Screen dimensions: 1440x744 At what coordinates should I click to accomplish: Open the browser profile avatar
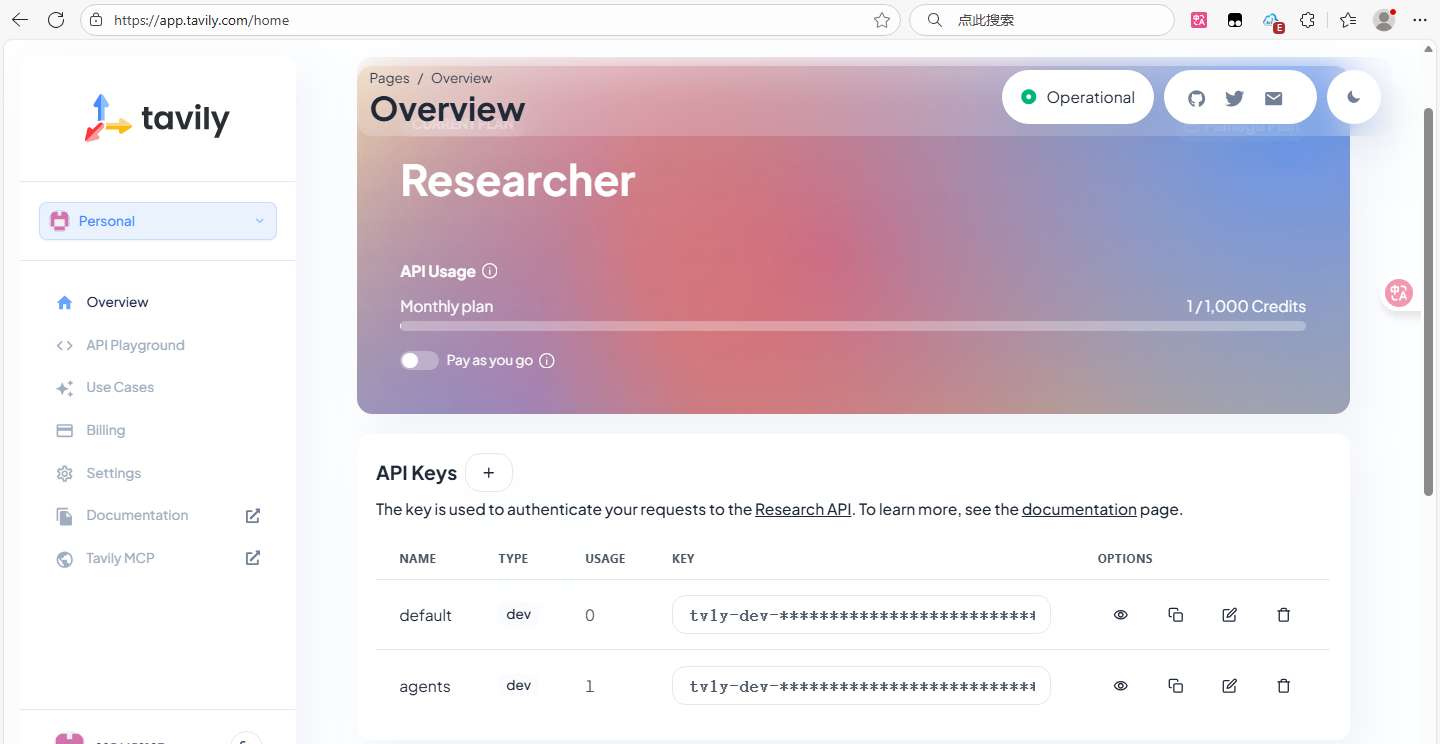[x=1384, y=20]
